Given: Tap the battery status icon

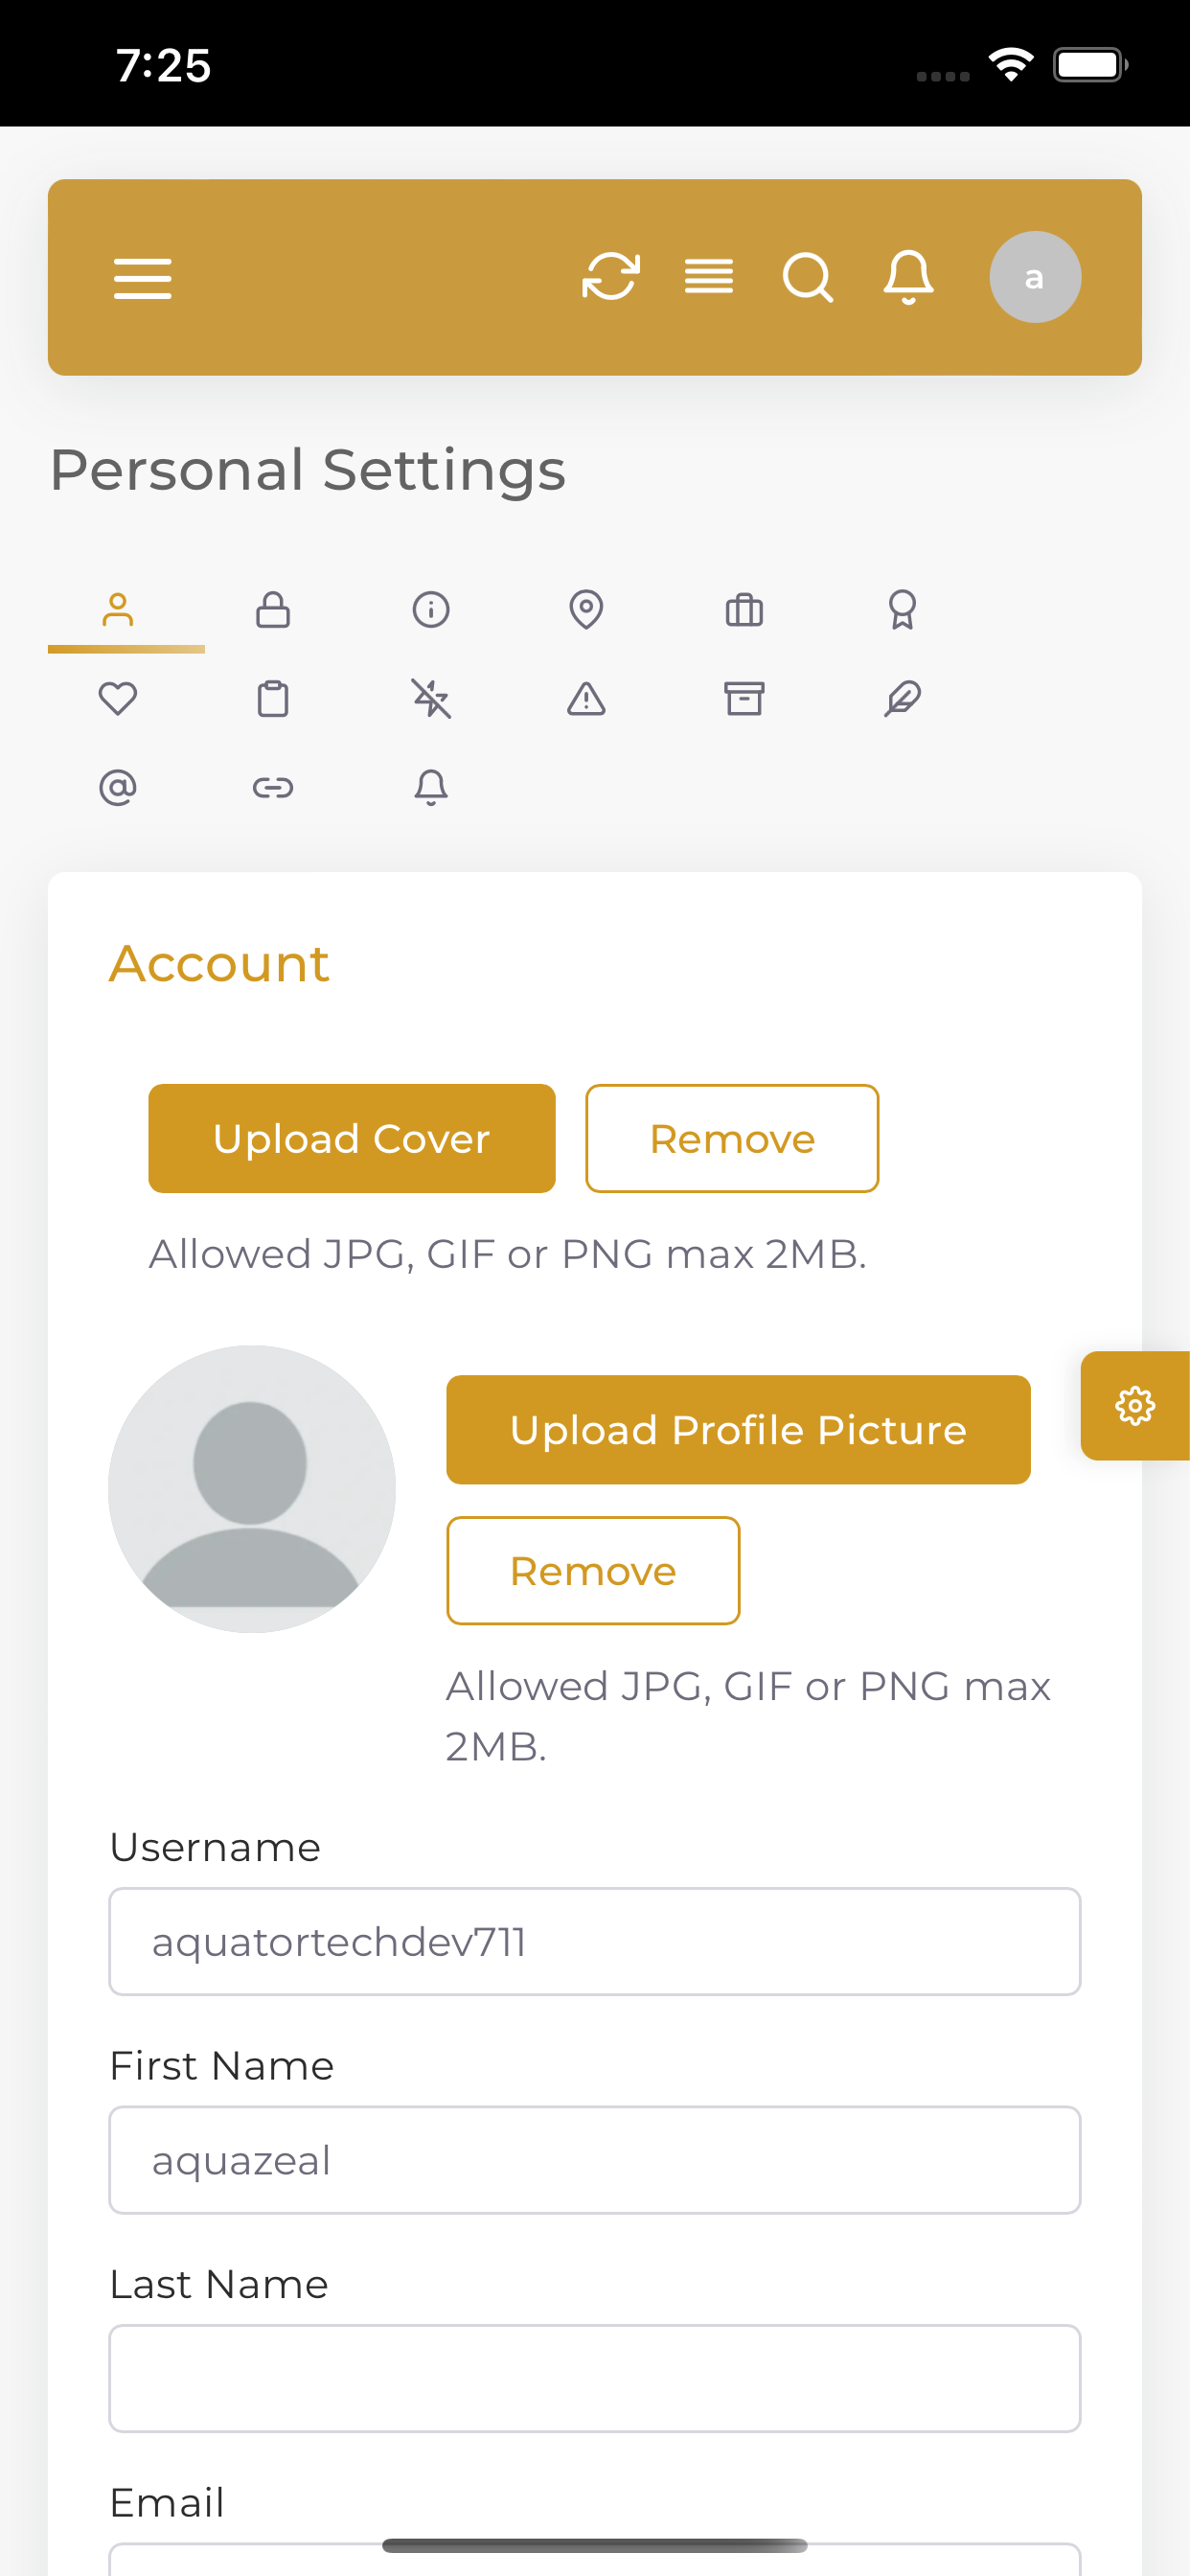Looking at the screenshot, I should pyautogui.click(x=1091, y=65).
